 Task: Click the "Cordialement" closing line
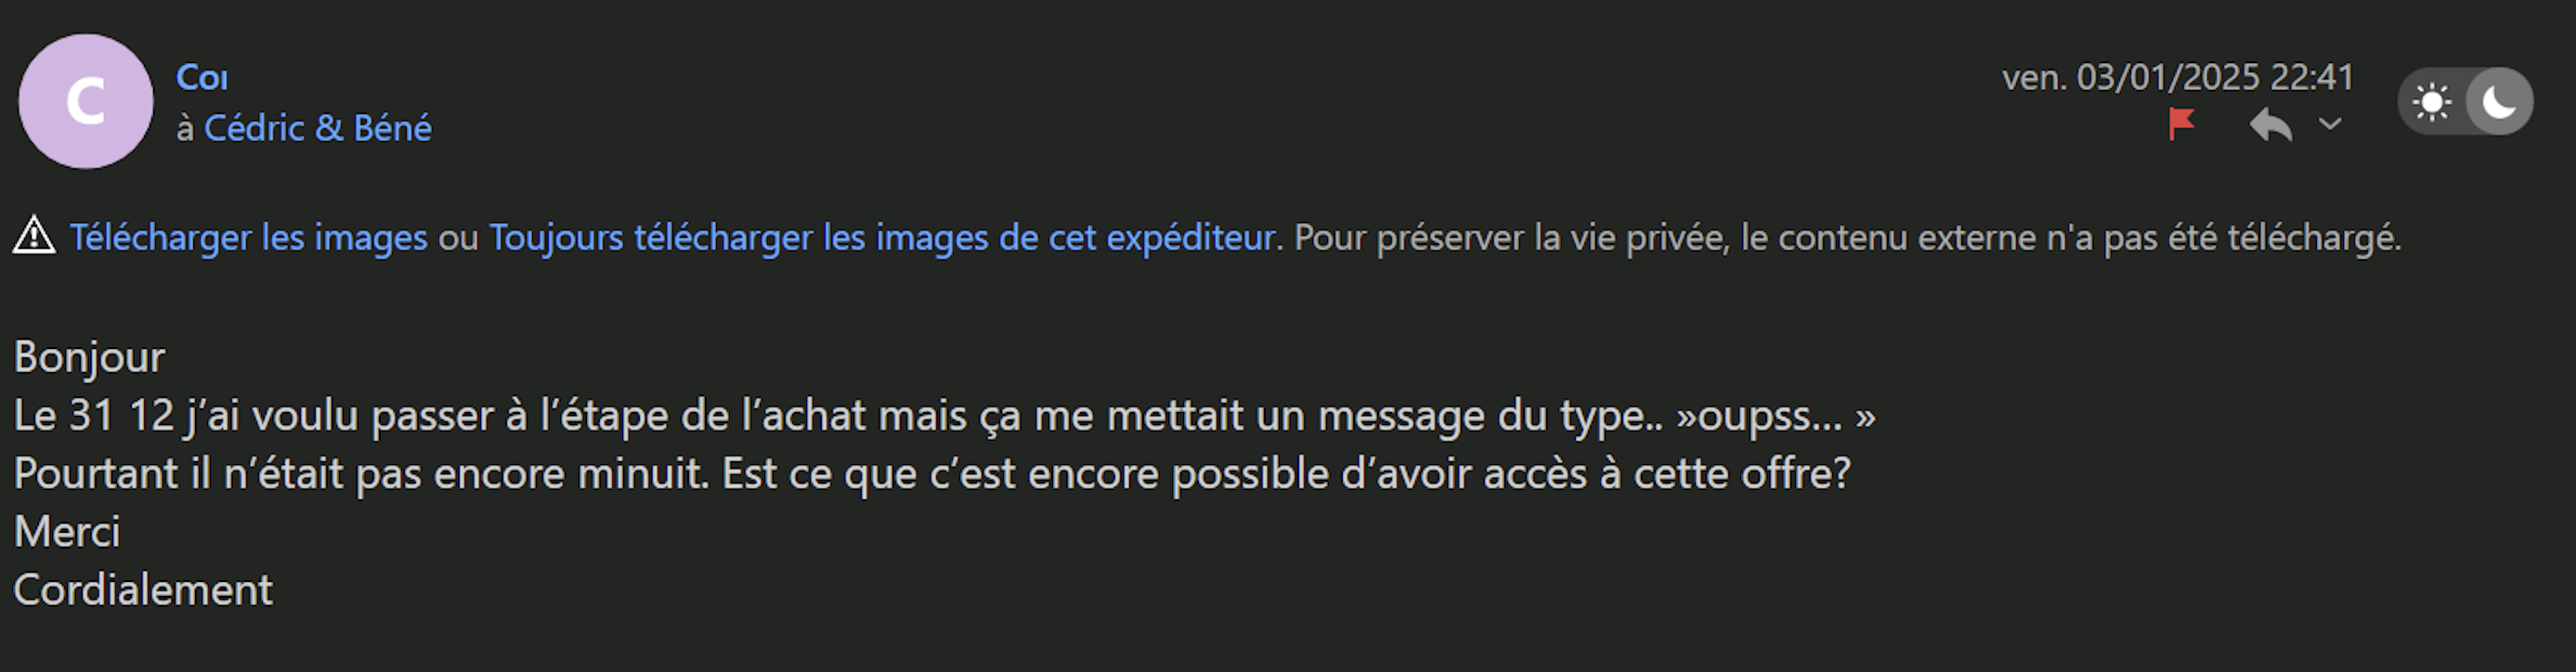[x=143, y=590]
